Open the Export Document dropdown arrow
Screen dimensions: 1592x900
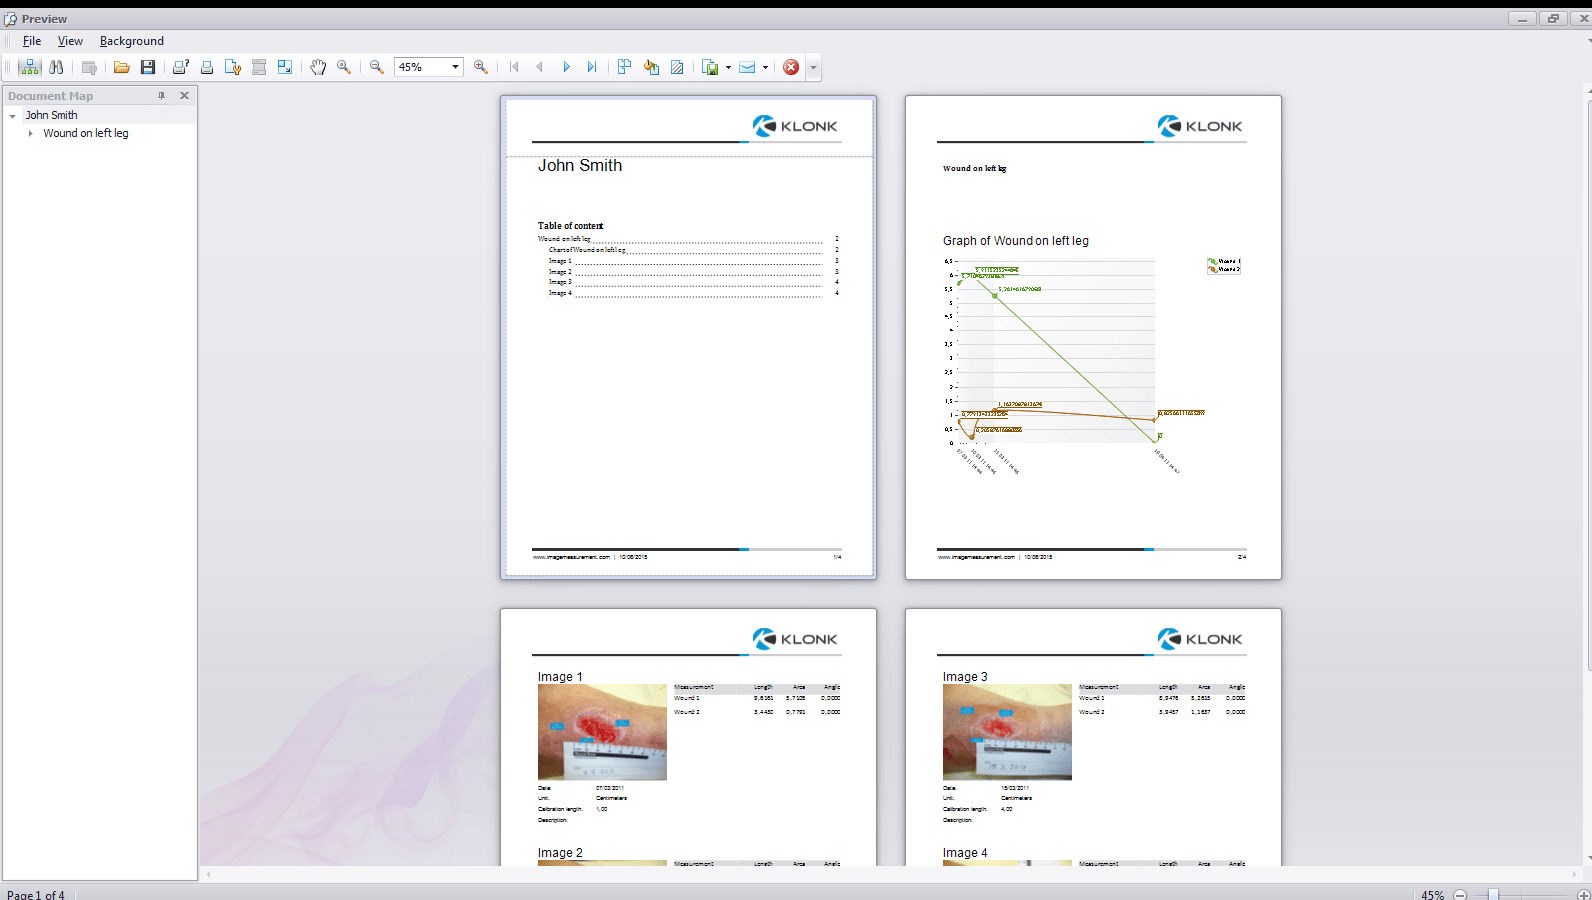pos(728,67)
